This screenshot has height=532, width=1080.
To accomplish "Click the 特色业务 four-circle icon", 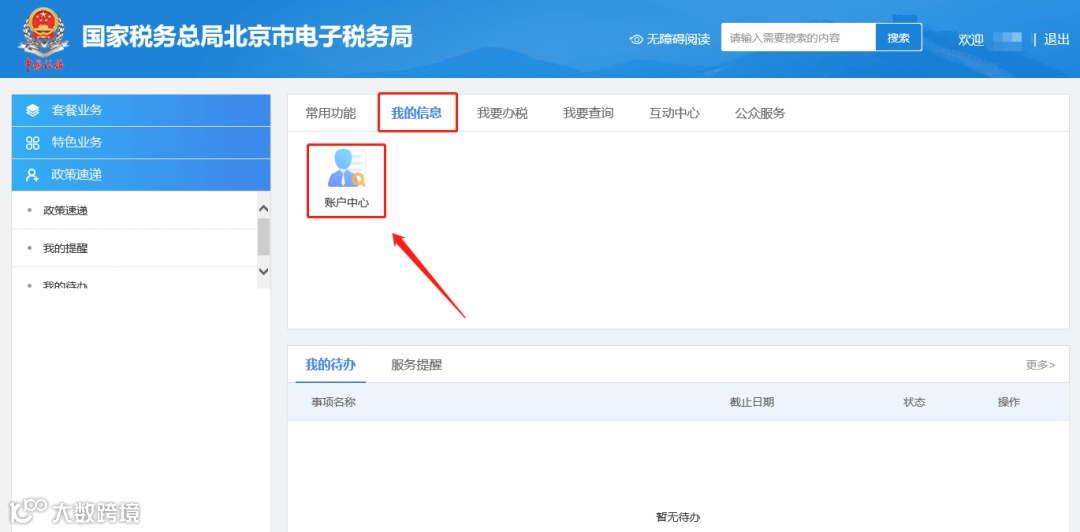I will pyautogui.click(x=32, y=143).
